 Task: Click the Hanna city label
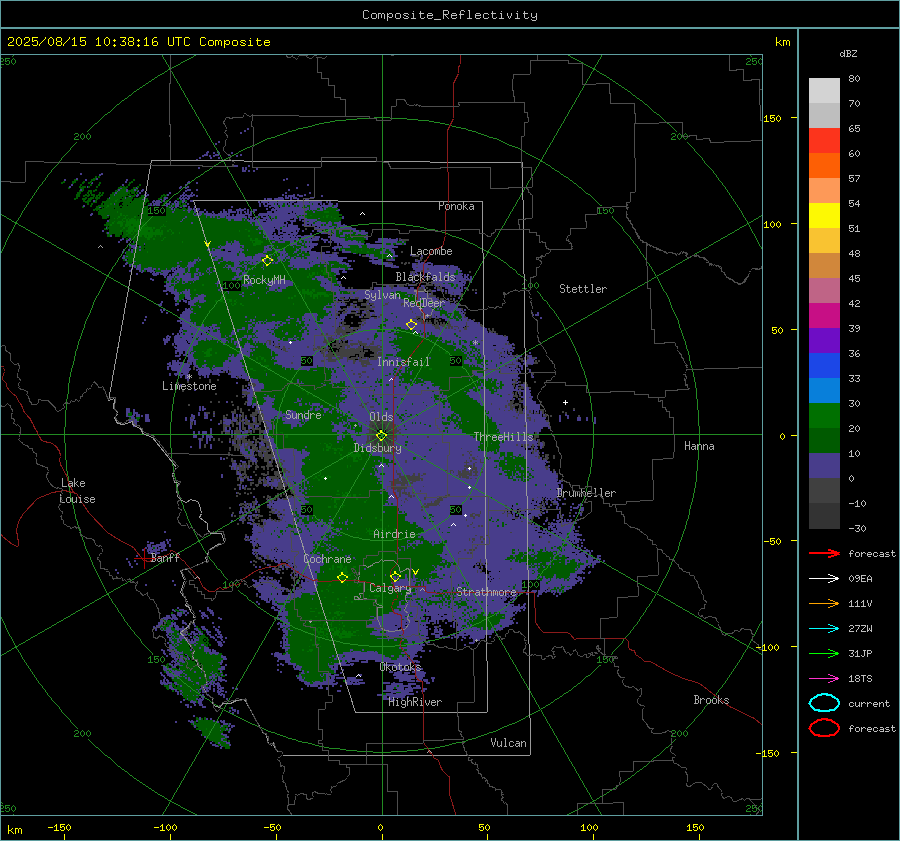[x=699, y=446]
